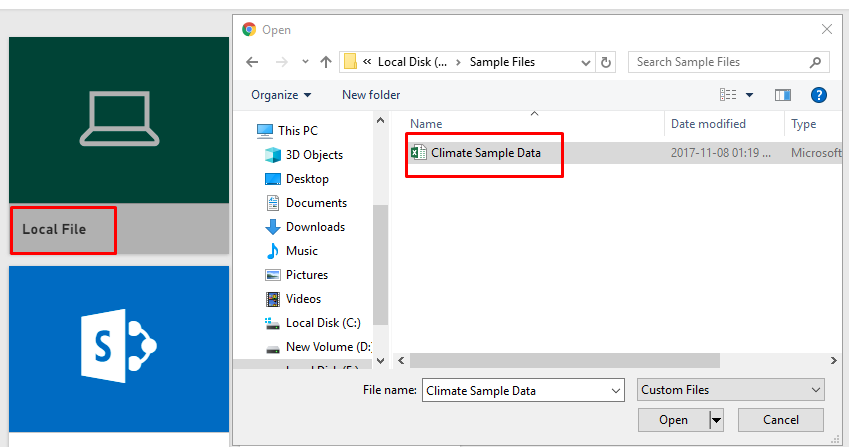
Task: Change the view layout icon
Action: point(728,95)
